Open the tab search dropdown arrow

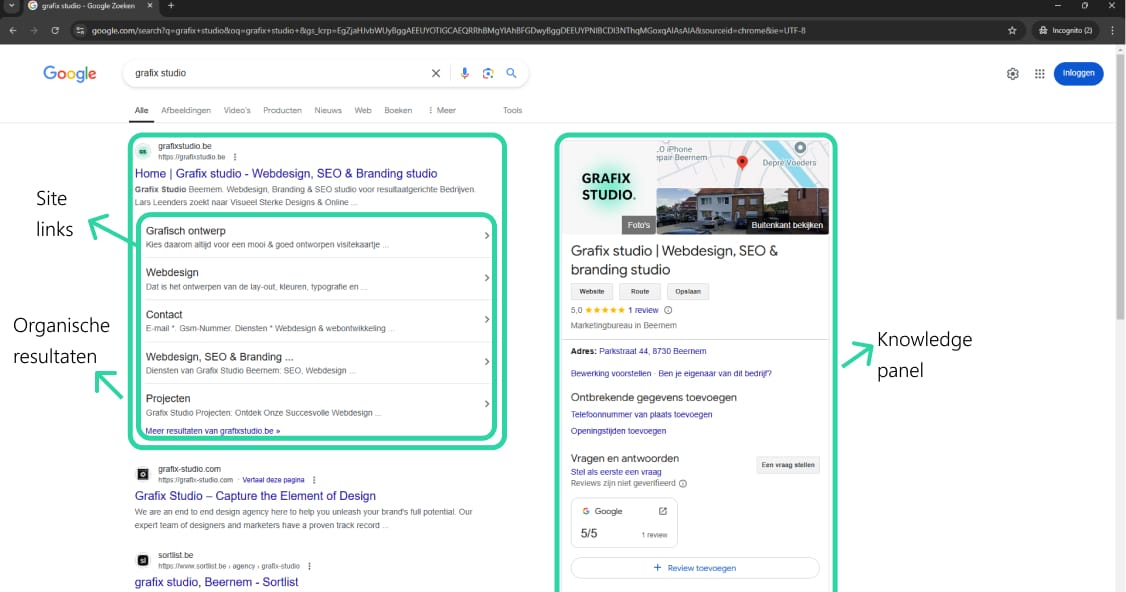(x=11, y=6)
